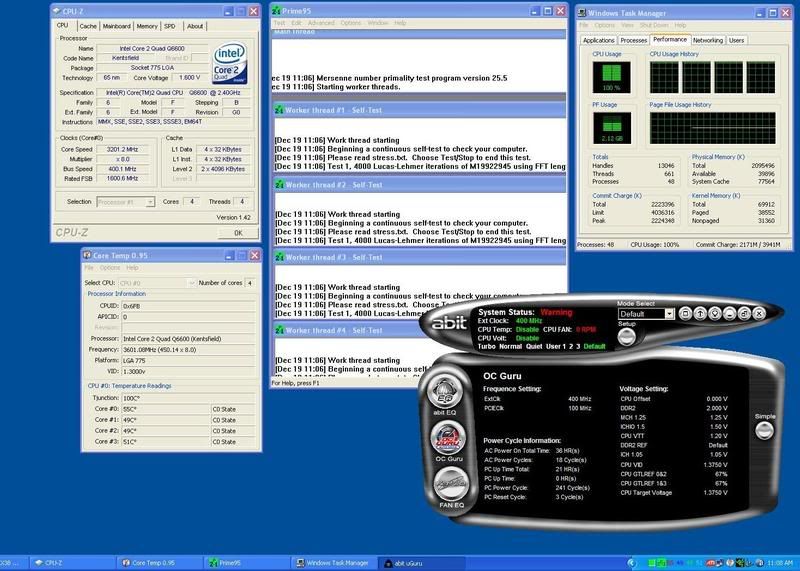The height and width of the screenshot is (571, 800).
Task: Click the CPU VID 1.3750 V value
Action: click(x=715, y=465)
